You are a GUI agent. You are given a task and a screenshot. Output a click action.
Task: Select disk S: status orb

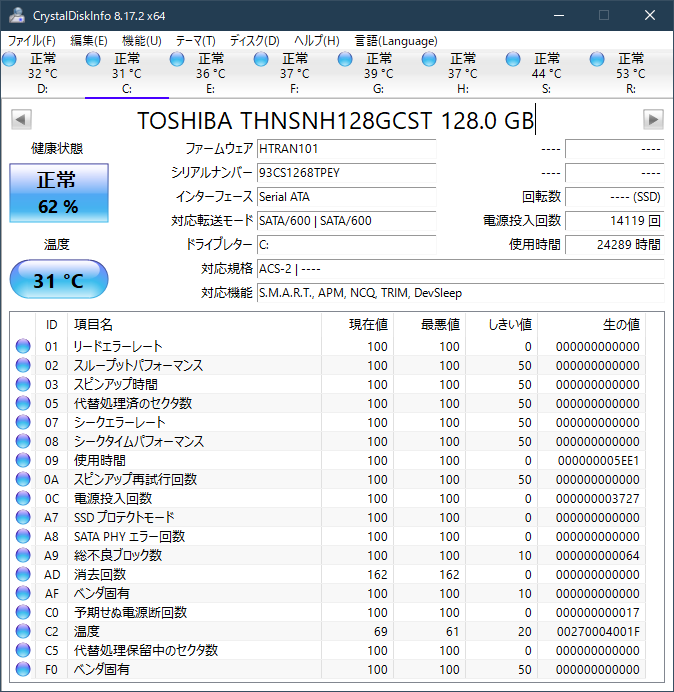(513, 59)
